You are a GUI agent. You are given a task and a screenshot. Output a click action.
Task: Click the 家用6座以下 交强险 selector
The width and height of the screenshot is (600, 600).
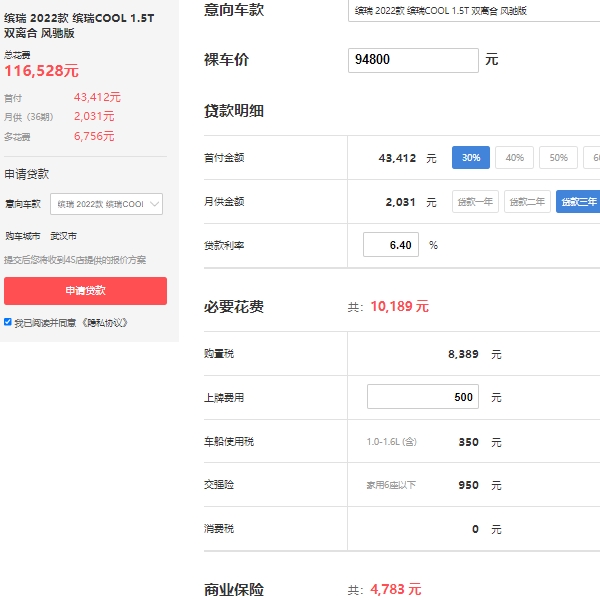(x=390, y=485)
